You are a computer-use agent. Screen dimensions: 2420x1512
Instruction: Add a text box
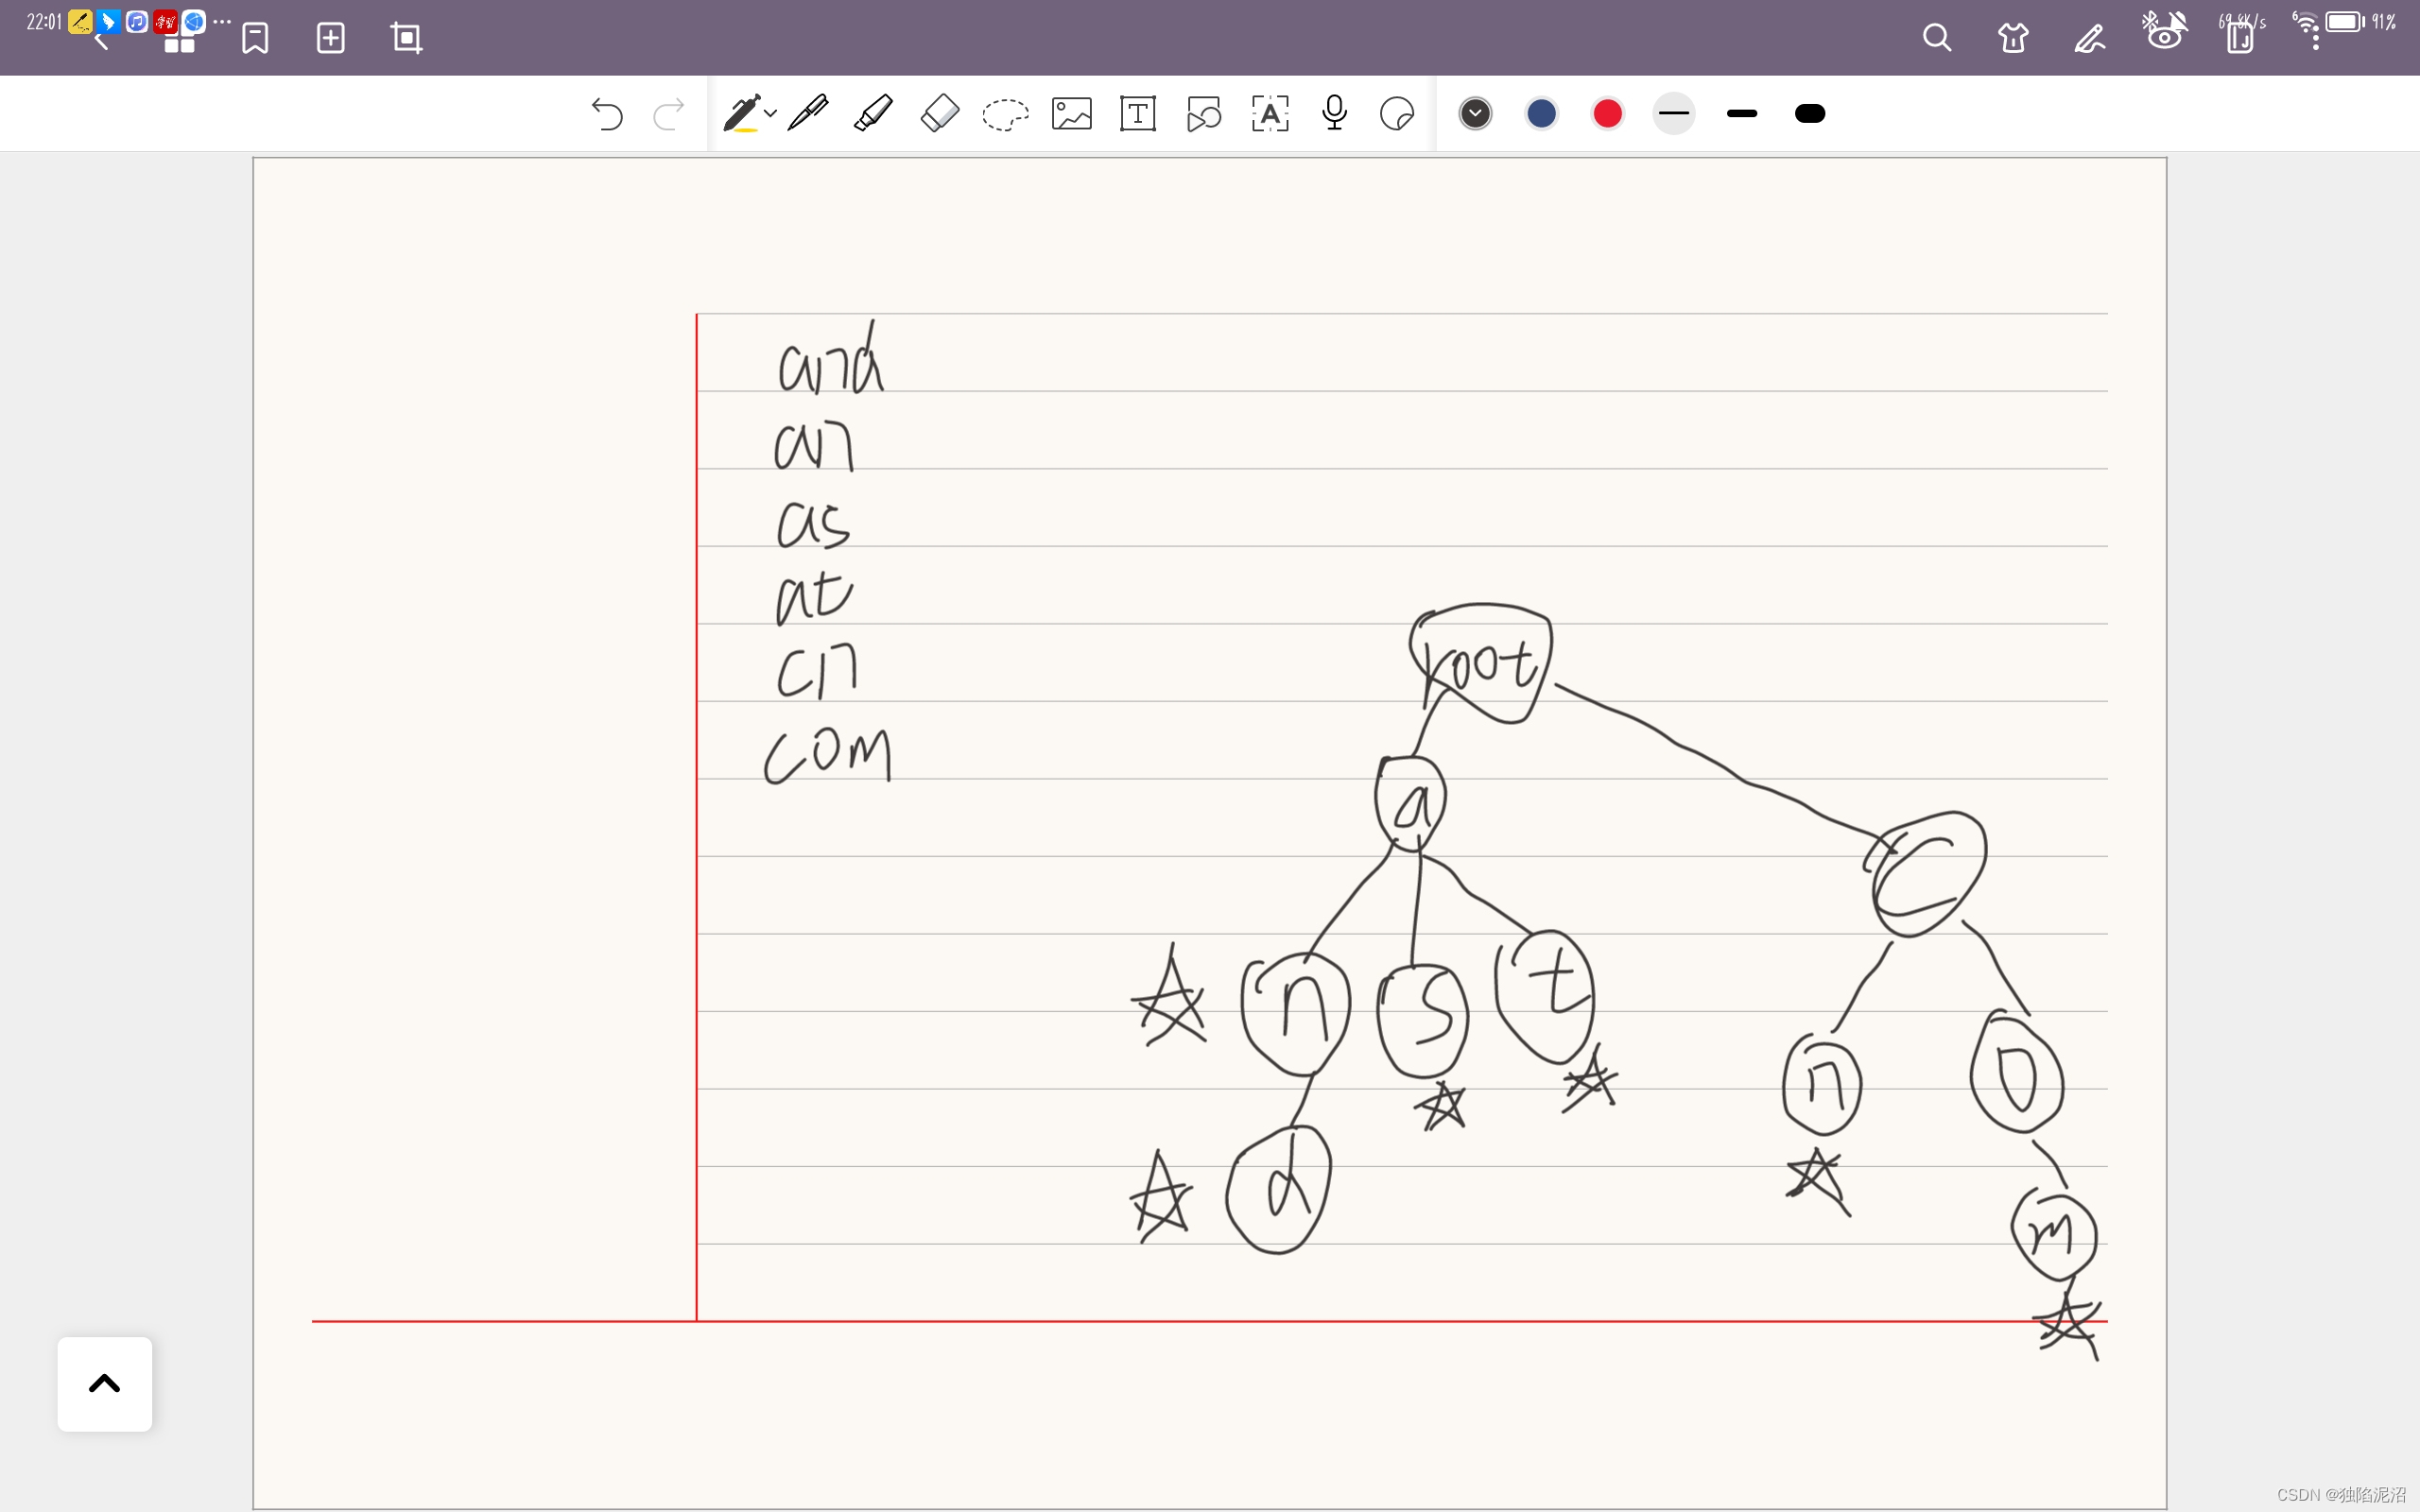click(1138, 114)
